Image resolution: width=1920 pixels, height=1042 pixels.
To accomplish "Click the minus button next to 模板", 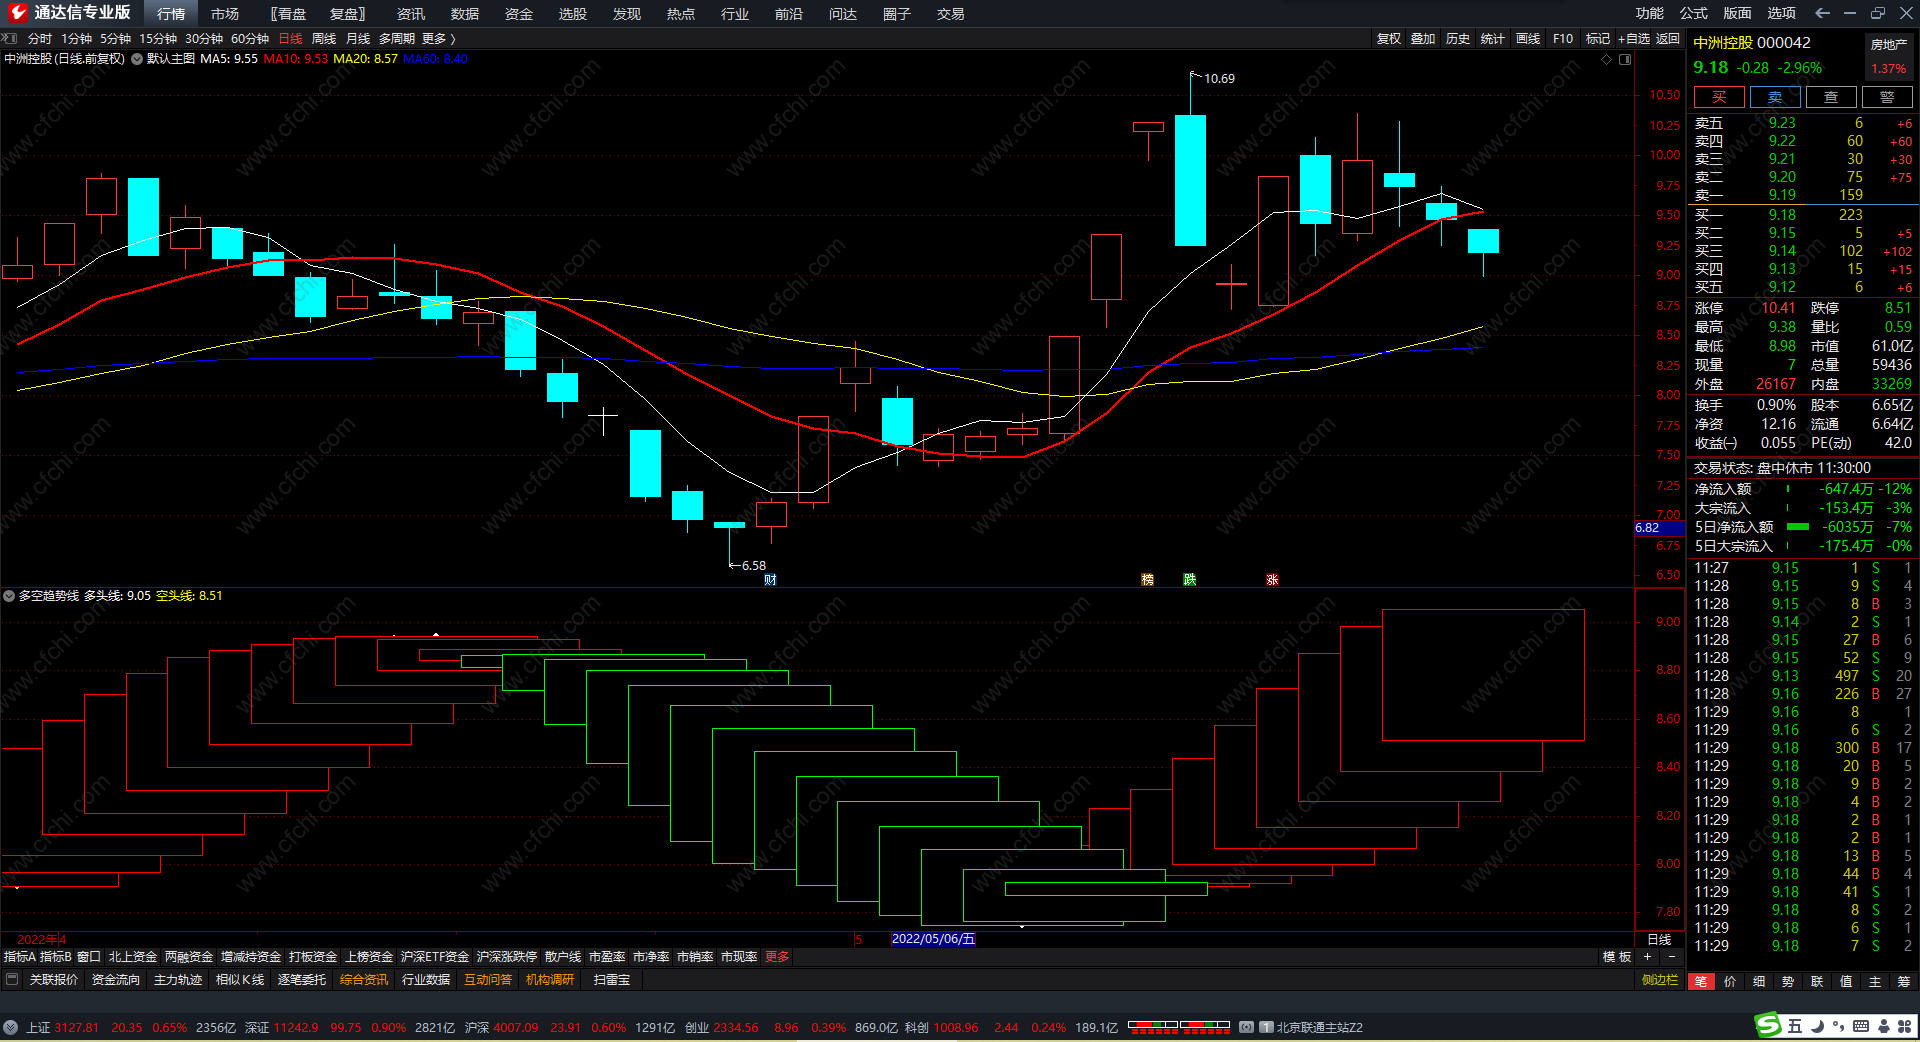I will 1671,957.
